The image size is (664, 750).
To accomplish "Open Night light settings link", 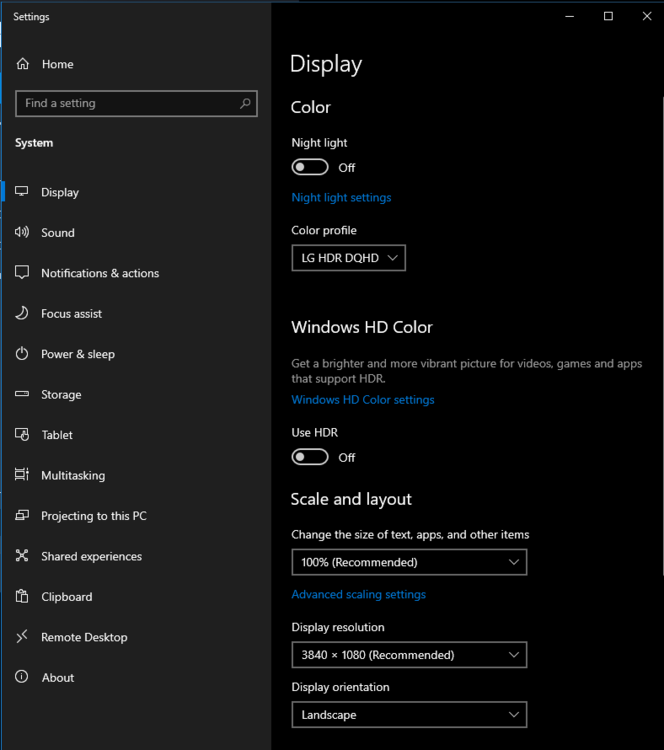I will click(341, 197).
